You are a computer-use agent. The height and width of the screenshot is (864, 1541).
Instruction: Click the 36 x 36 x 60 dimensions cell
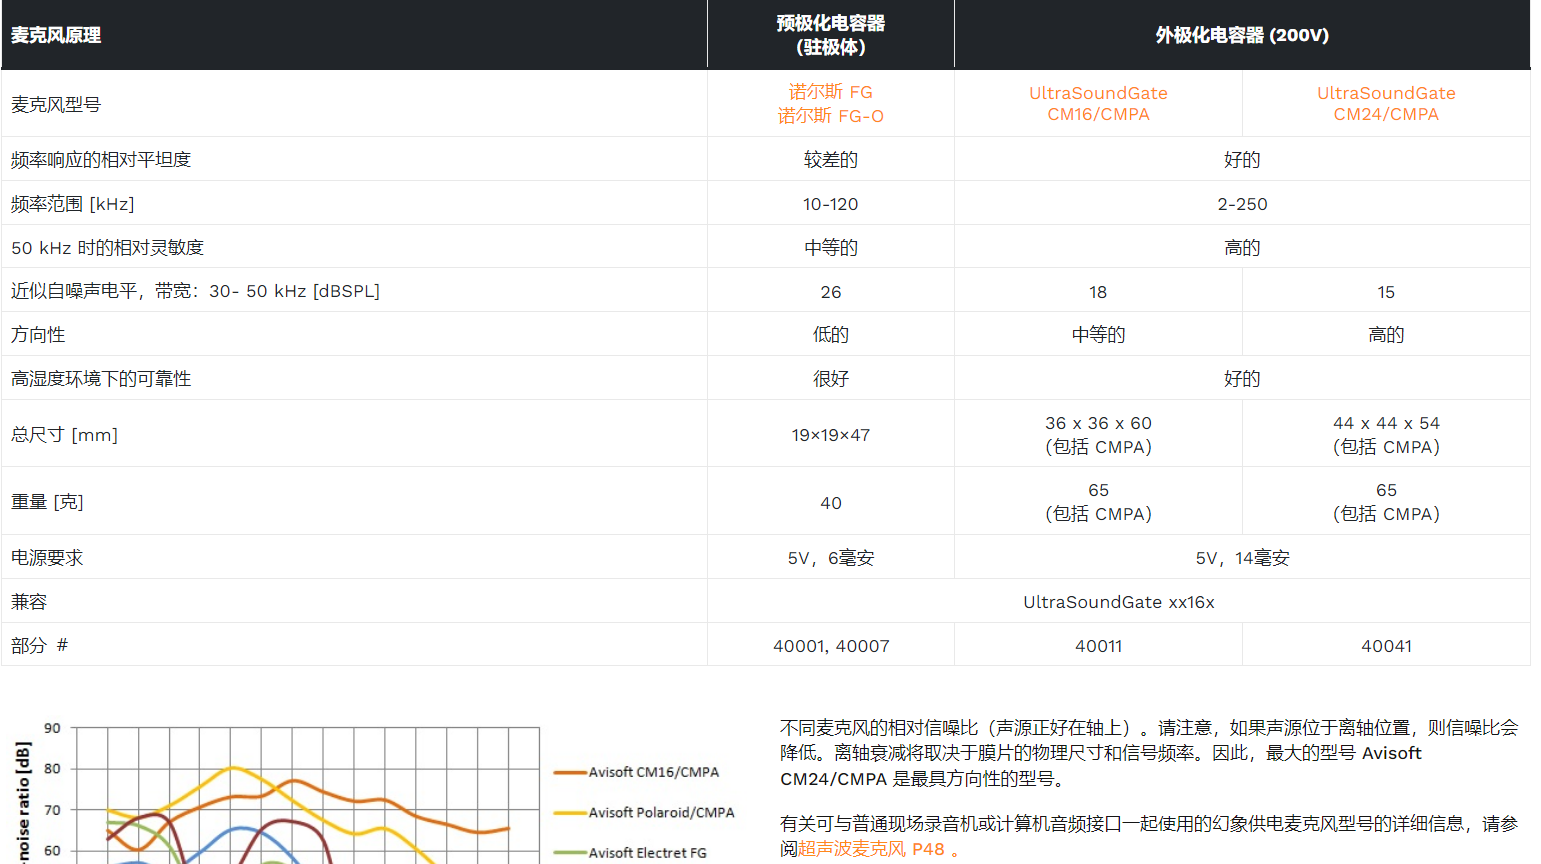click(x=1098, y=435)
